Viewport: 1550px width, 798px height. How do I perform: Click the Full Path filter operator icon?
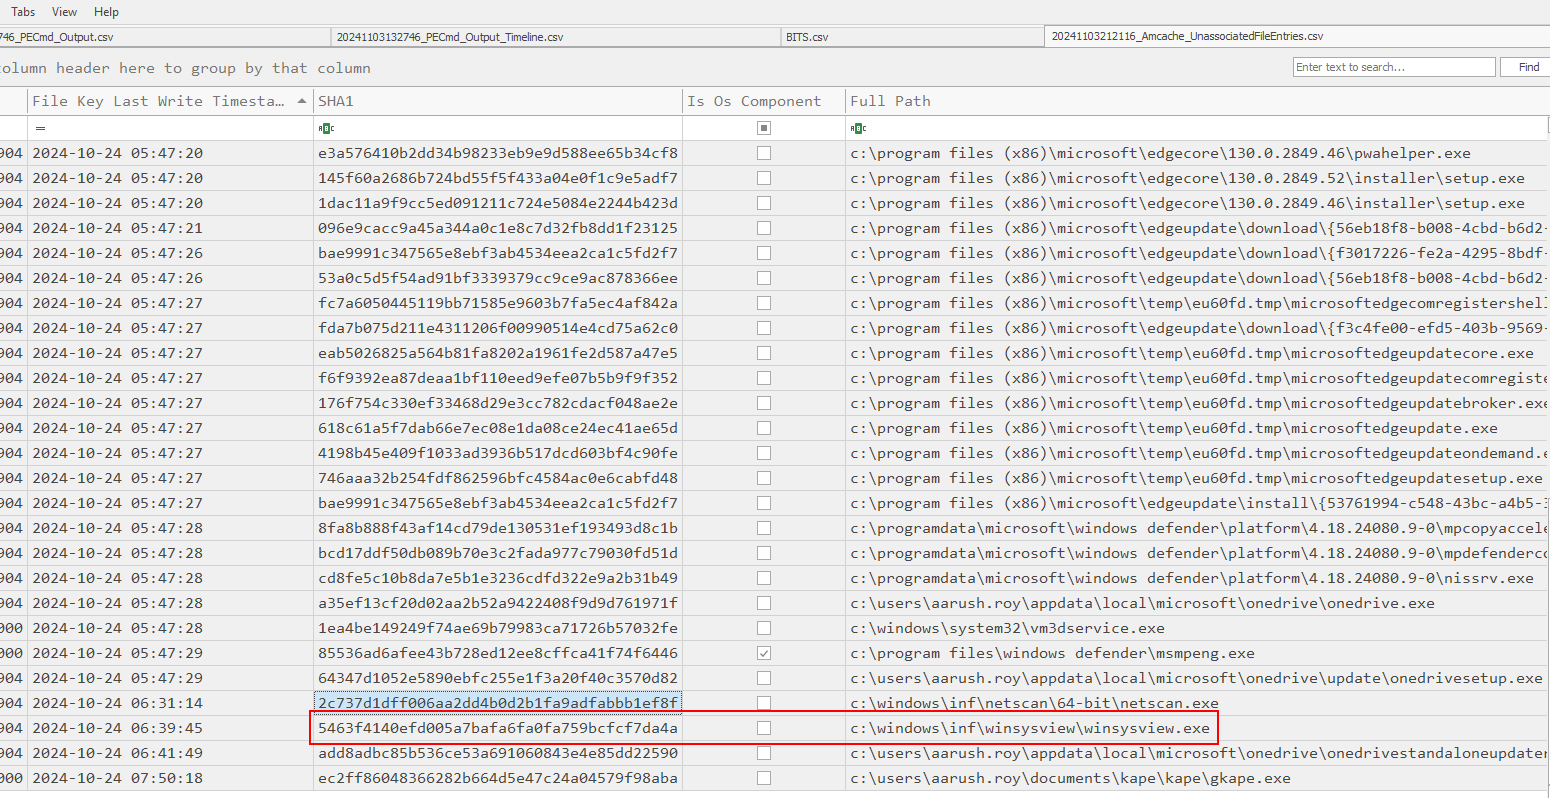point(858,128)
